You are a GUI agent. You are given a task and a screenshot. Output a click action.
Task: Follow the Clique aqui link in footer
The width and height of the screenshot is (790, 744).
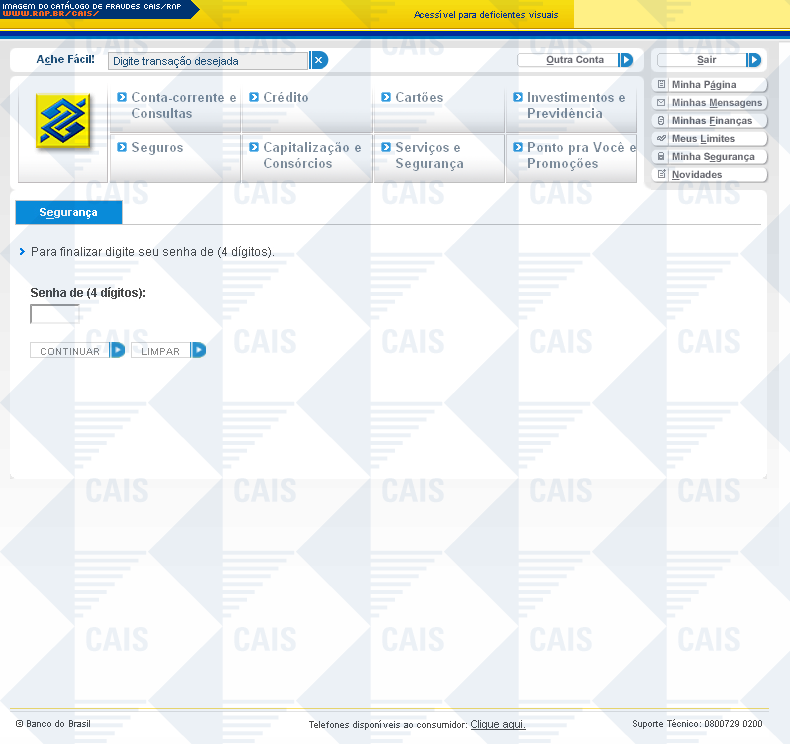[x=497, y=724]
